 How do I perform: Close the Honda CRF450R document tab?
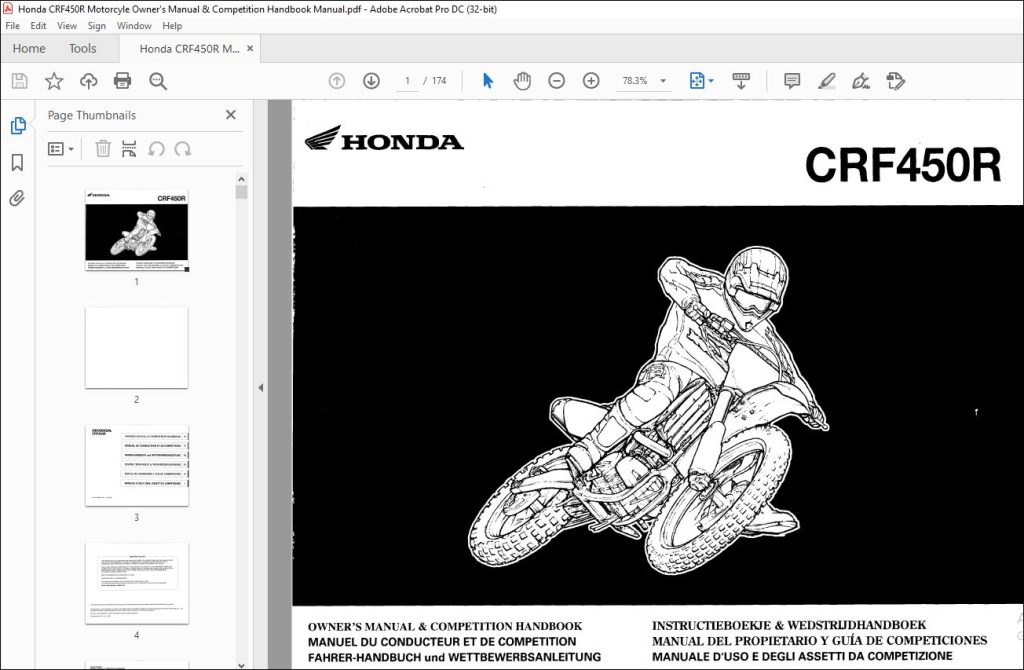pos(250,48)
